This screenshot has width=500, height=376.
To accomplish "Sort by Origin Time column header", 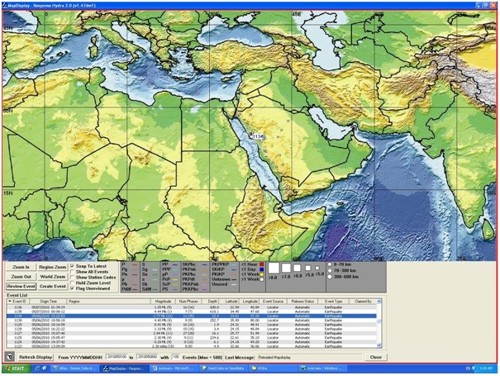I will click(49, 301).
